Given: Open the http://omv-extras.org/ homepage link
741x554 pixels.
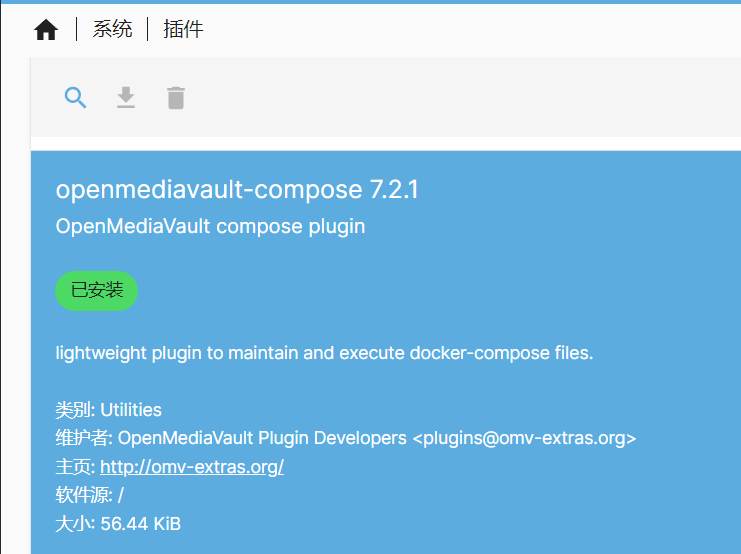Looking at the screenshot, I should point(192,467).
